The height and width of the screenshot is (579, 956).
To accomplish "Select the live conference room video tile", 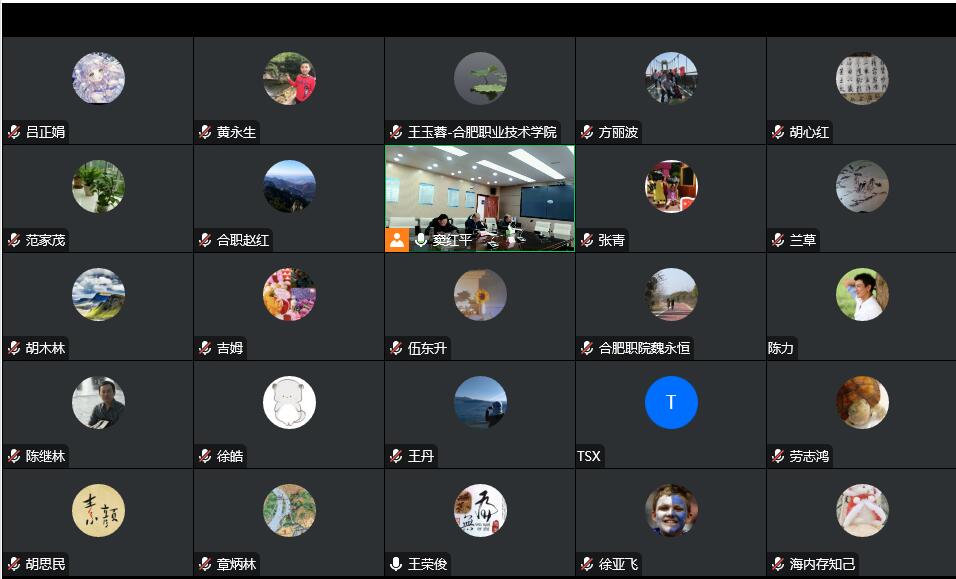I will pos(480,199).
